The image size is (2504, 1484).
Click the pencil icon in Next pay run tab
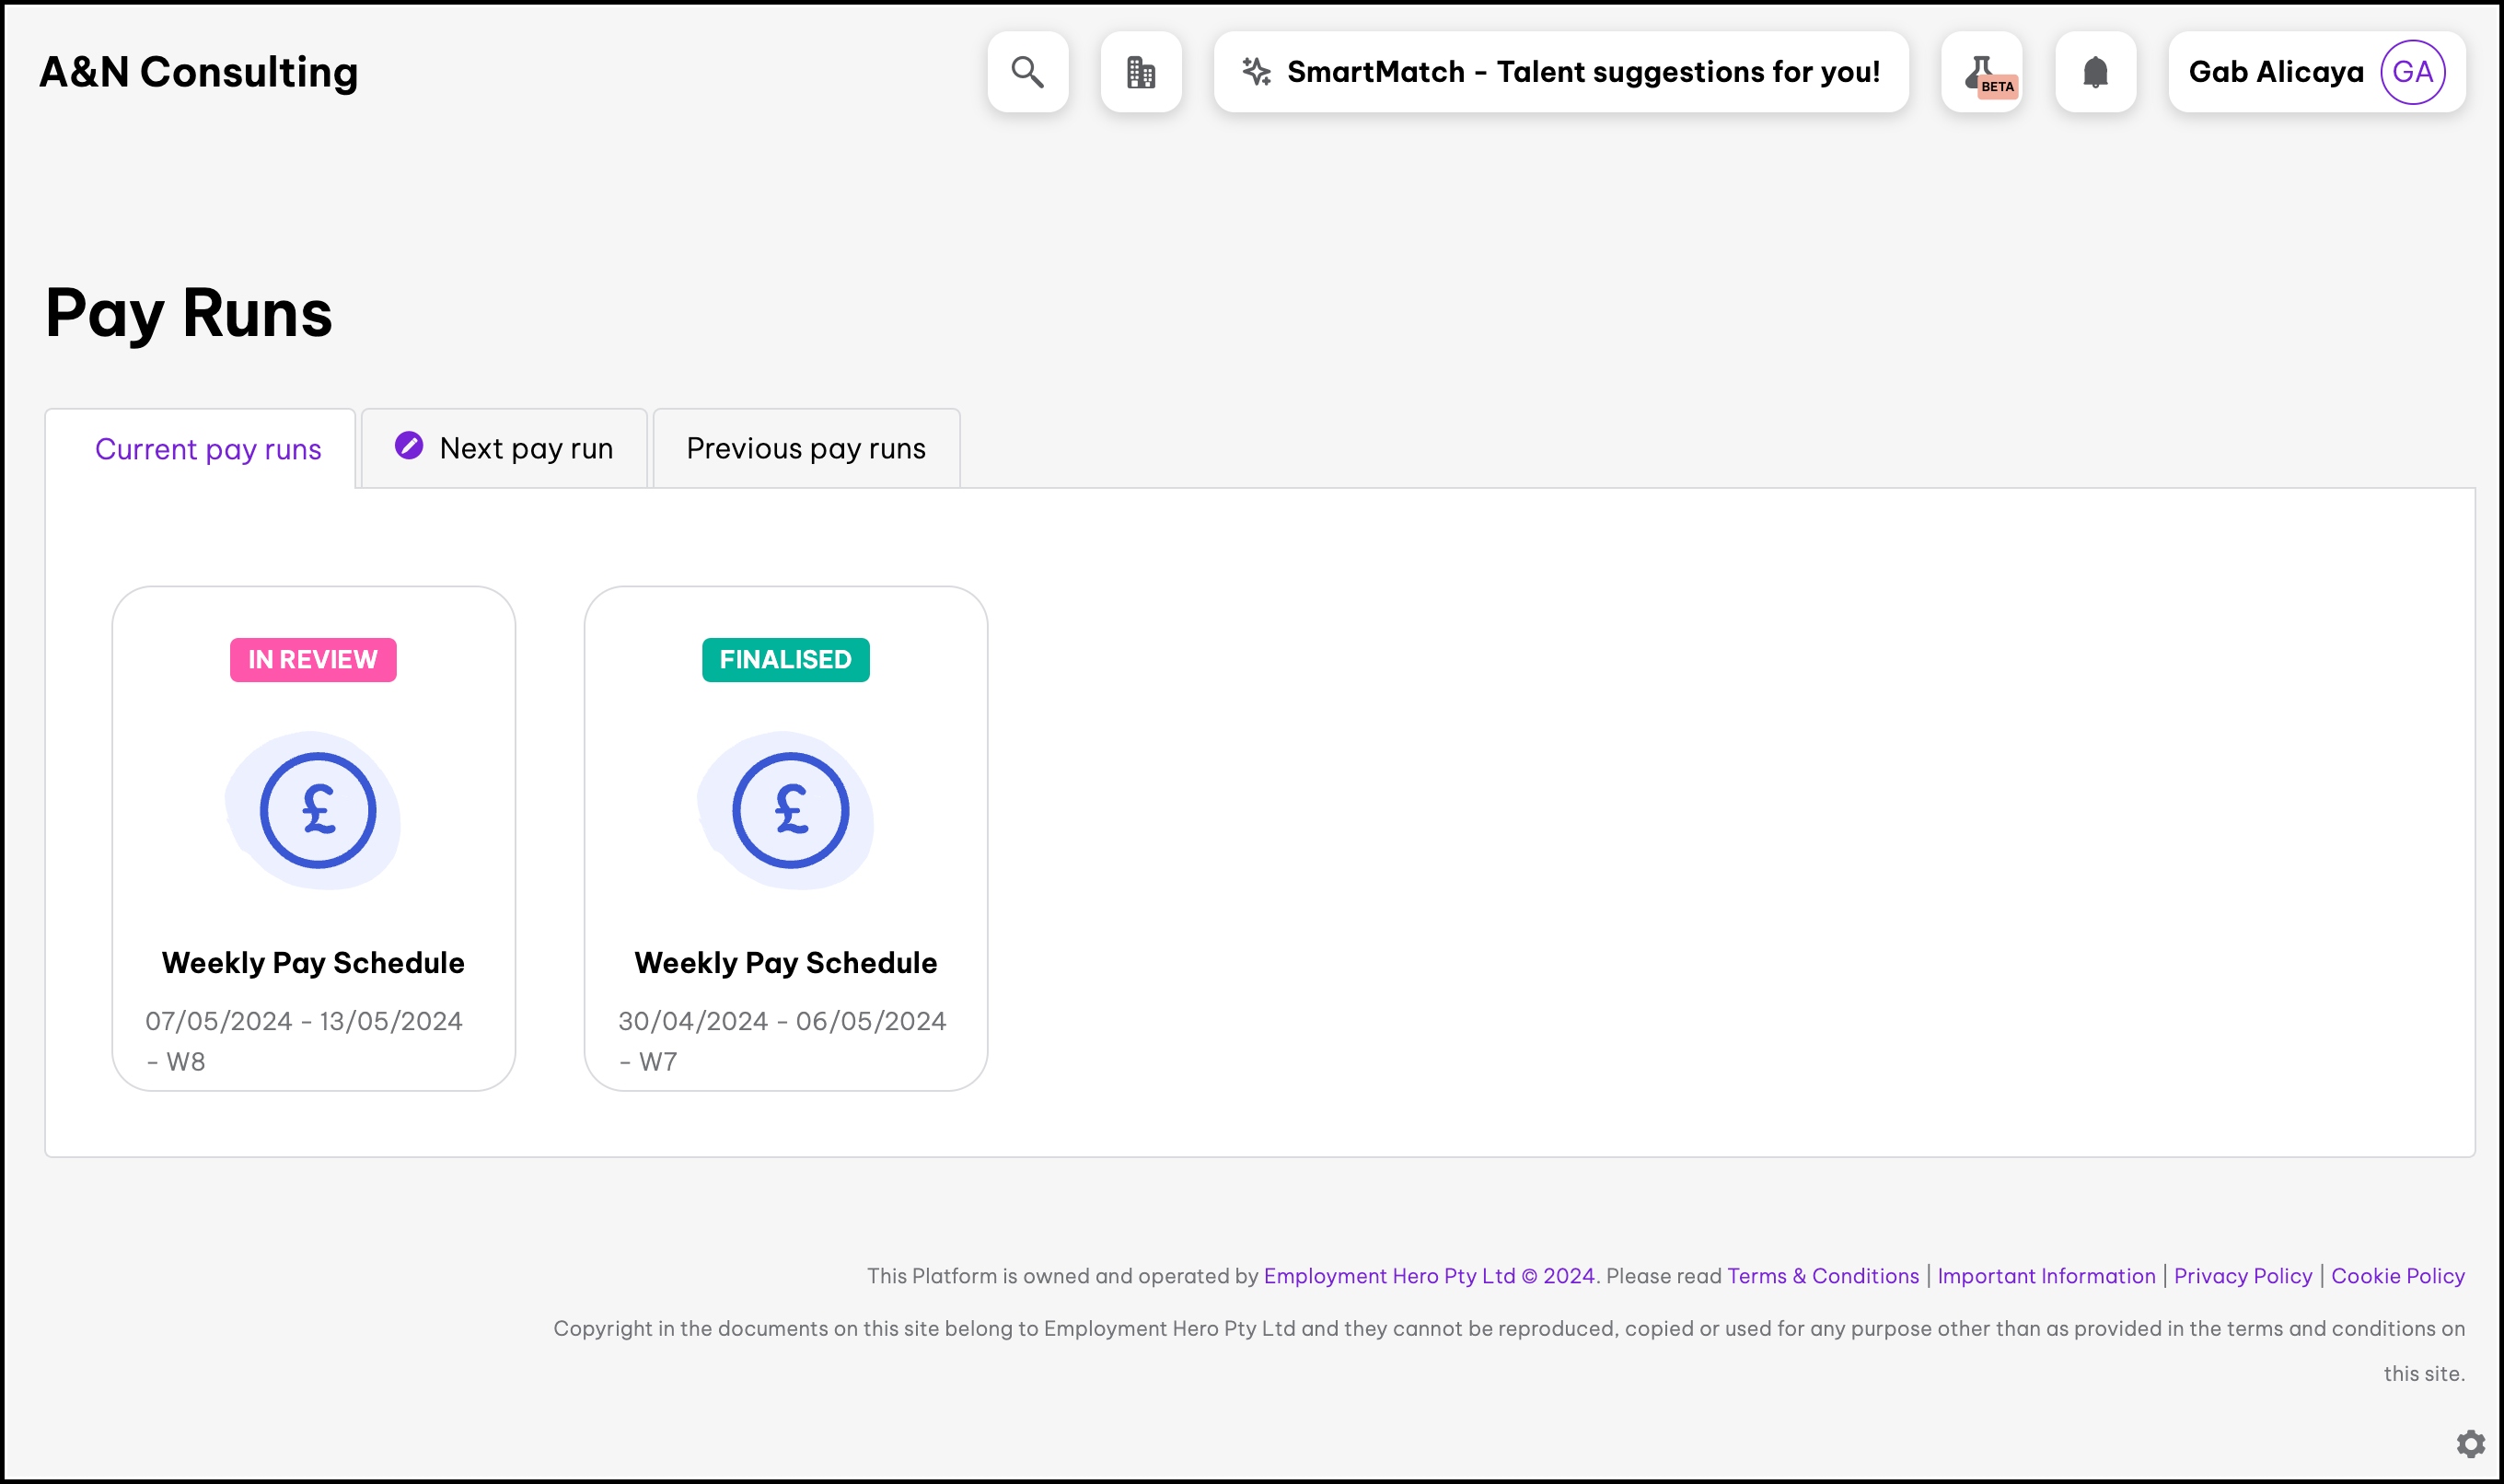tap(409, 445)
